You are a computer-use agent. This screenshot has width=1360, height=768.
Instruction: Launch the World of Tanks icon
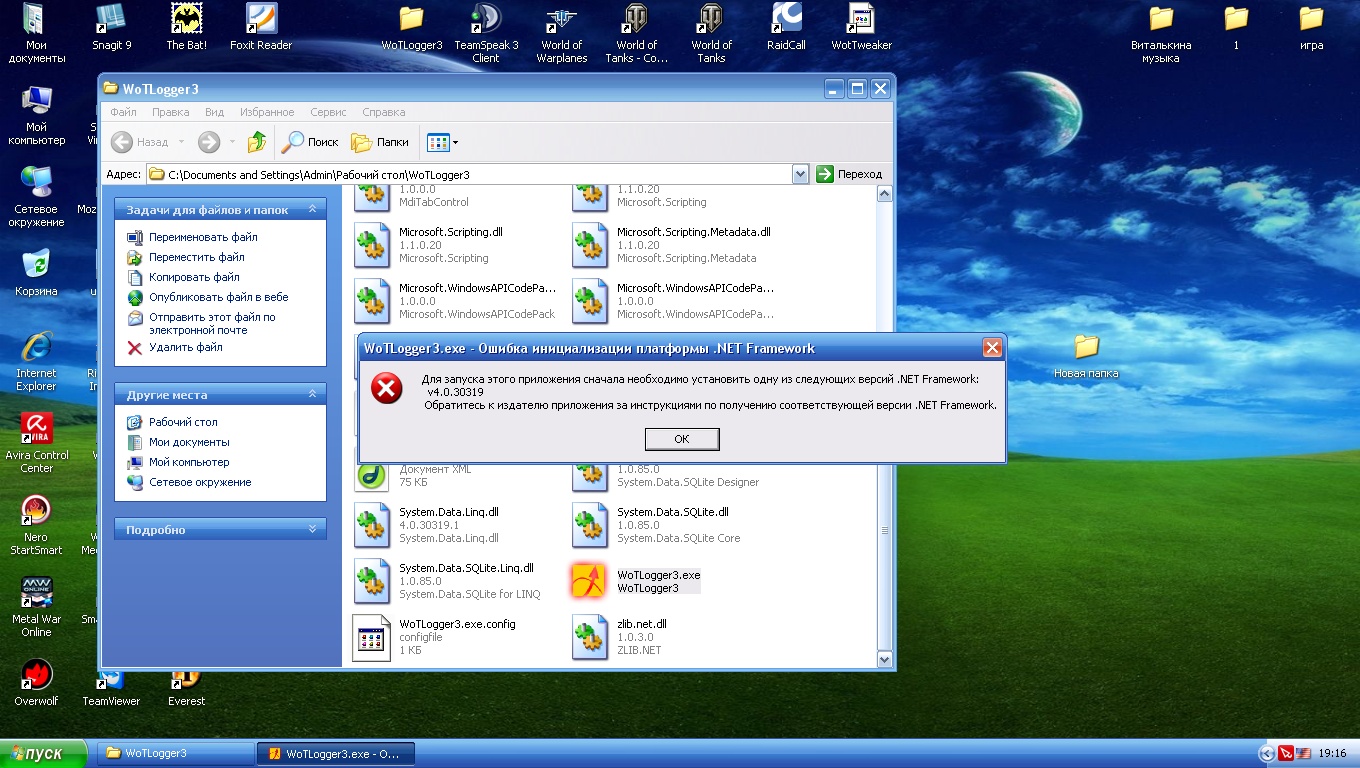point(711,33)
